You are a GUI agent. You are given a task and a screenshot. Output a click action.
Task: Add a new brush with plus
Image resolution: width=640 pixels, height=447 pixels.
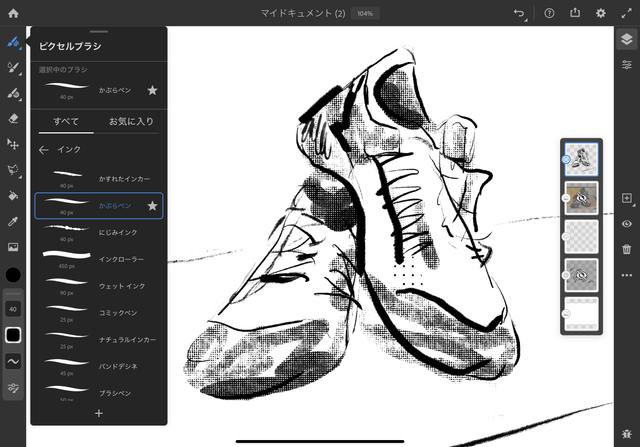coord(99,414)
